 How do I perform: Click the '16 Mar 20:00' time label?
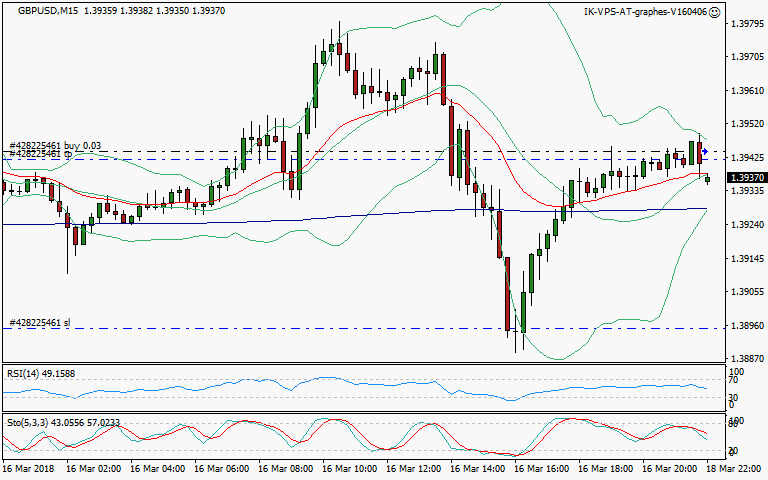[x=670, y=469]
